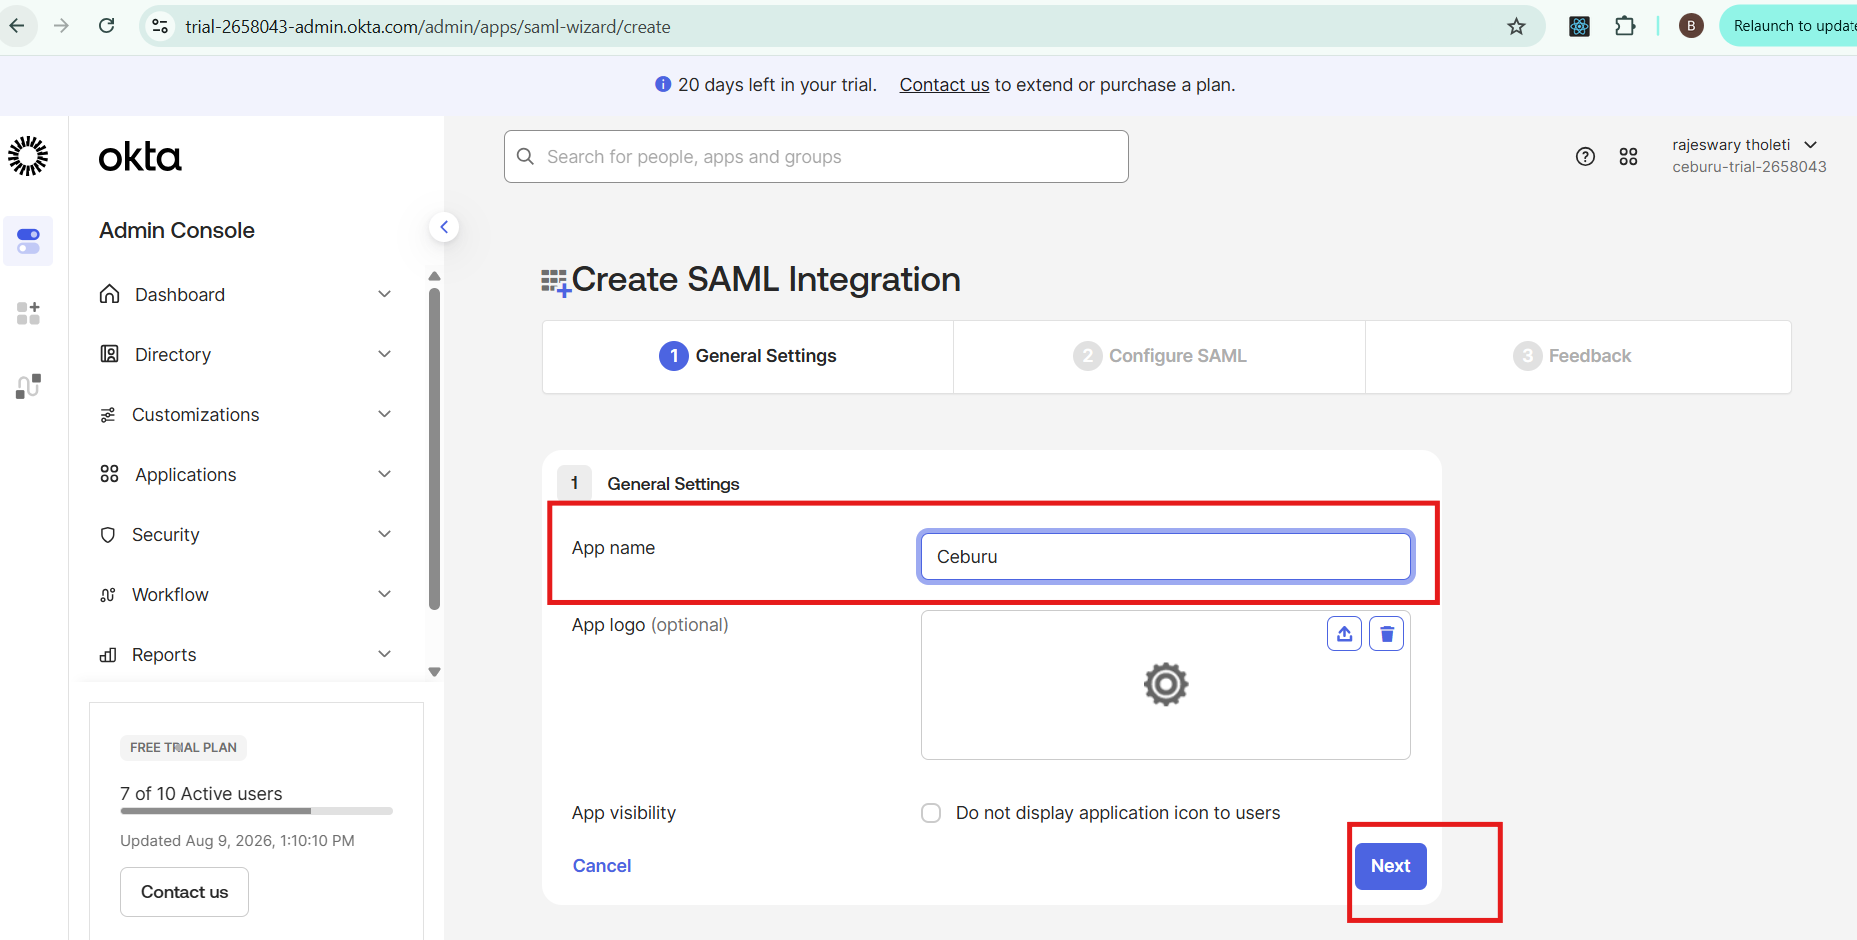1857x940 pixels.
Task: Open the React Developer Tools extension icon
Action: point(1580,26)
